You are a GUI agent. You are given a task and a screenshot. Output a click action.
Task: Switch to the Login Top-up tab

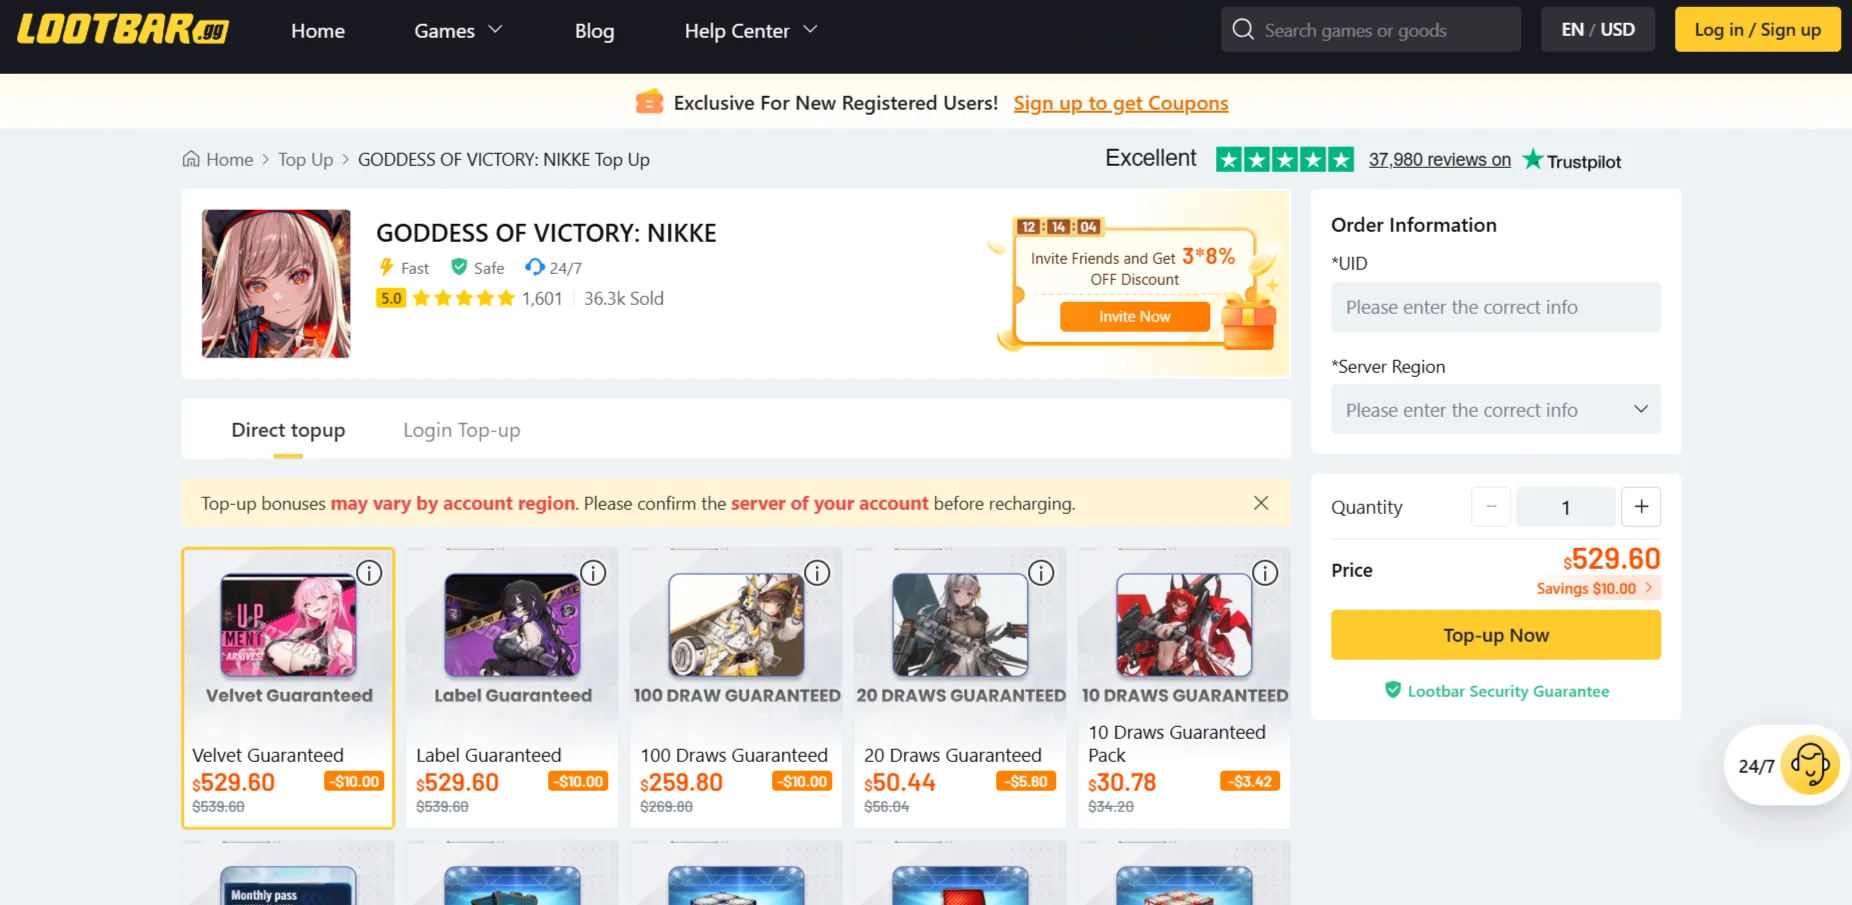(x=461, y=430)
